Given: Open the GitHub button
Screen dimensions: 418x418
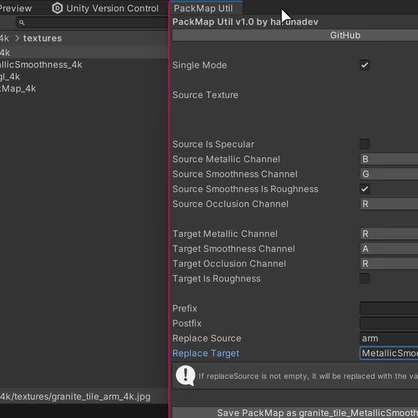Looking at the screenshot, I should pyautogui.click(x=295, y=35).
